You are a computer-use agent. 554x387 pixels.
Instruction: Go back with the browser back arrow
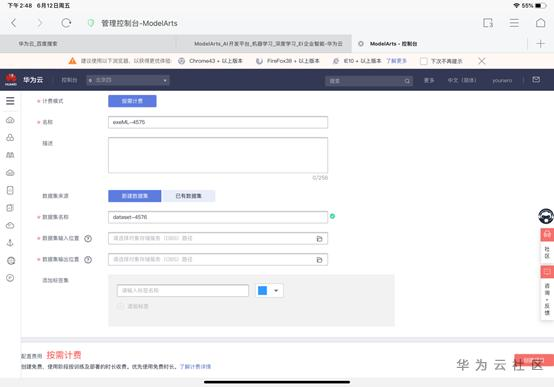pos(13,23)
